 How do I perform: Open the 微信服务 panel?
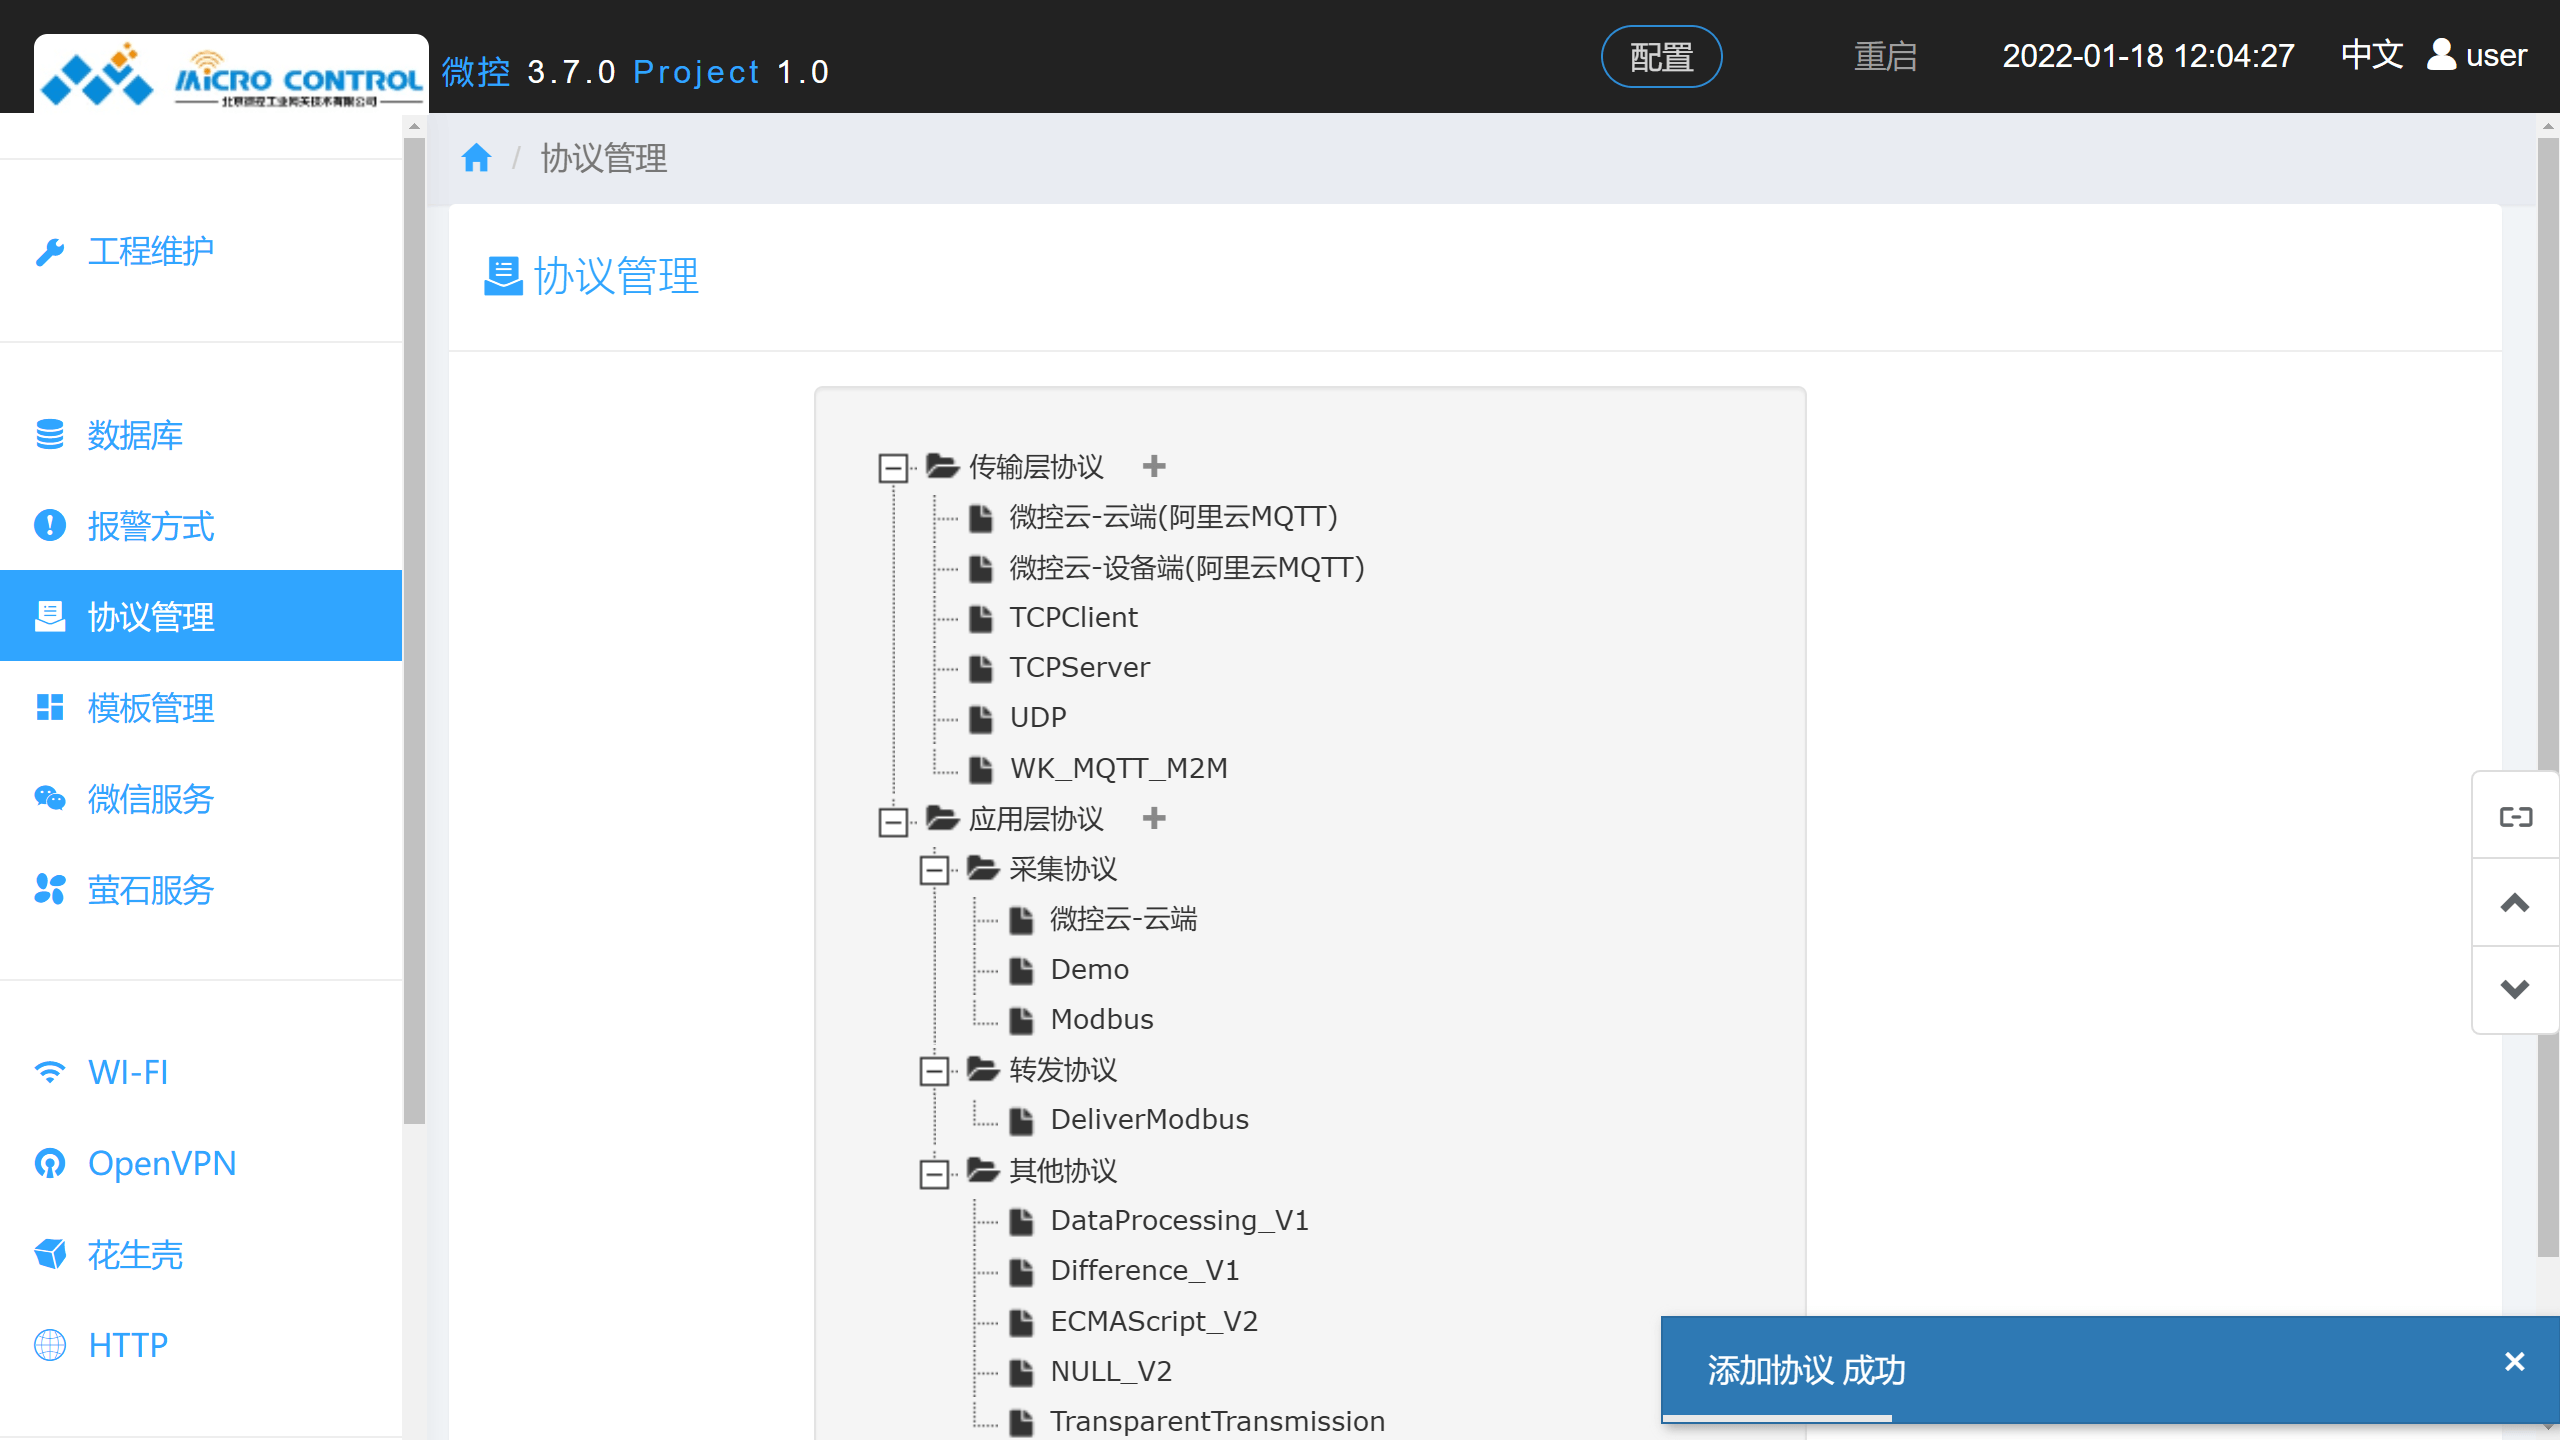[150, 799]
